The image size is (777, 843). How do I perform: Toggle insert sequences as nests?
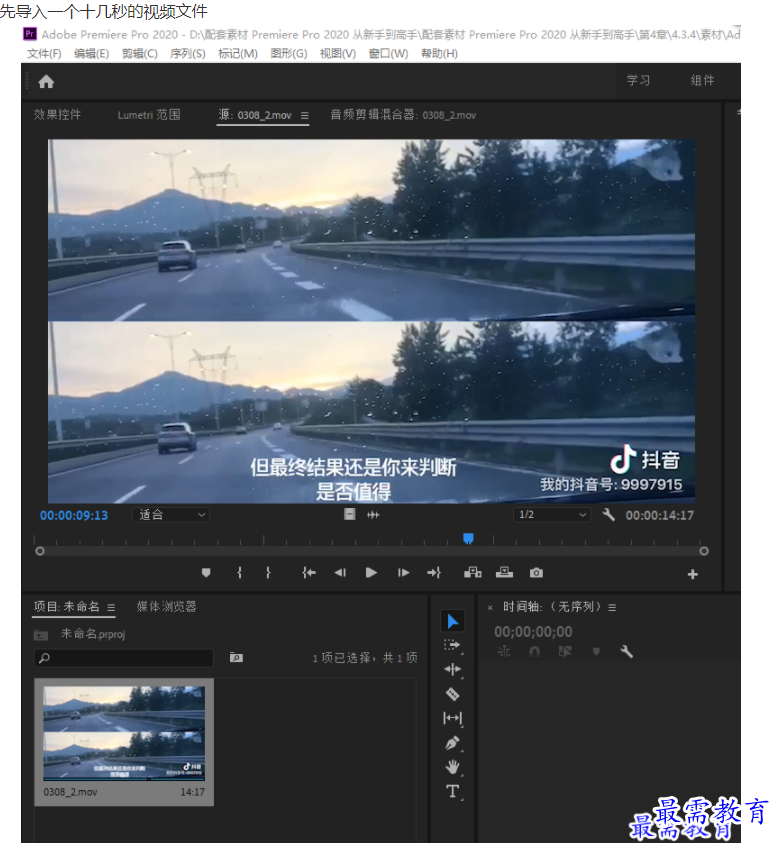pos(504,652)
